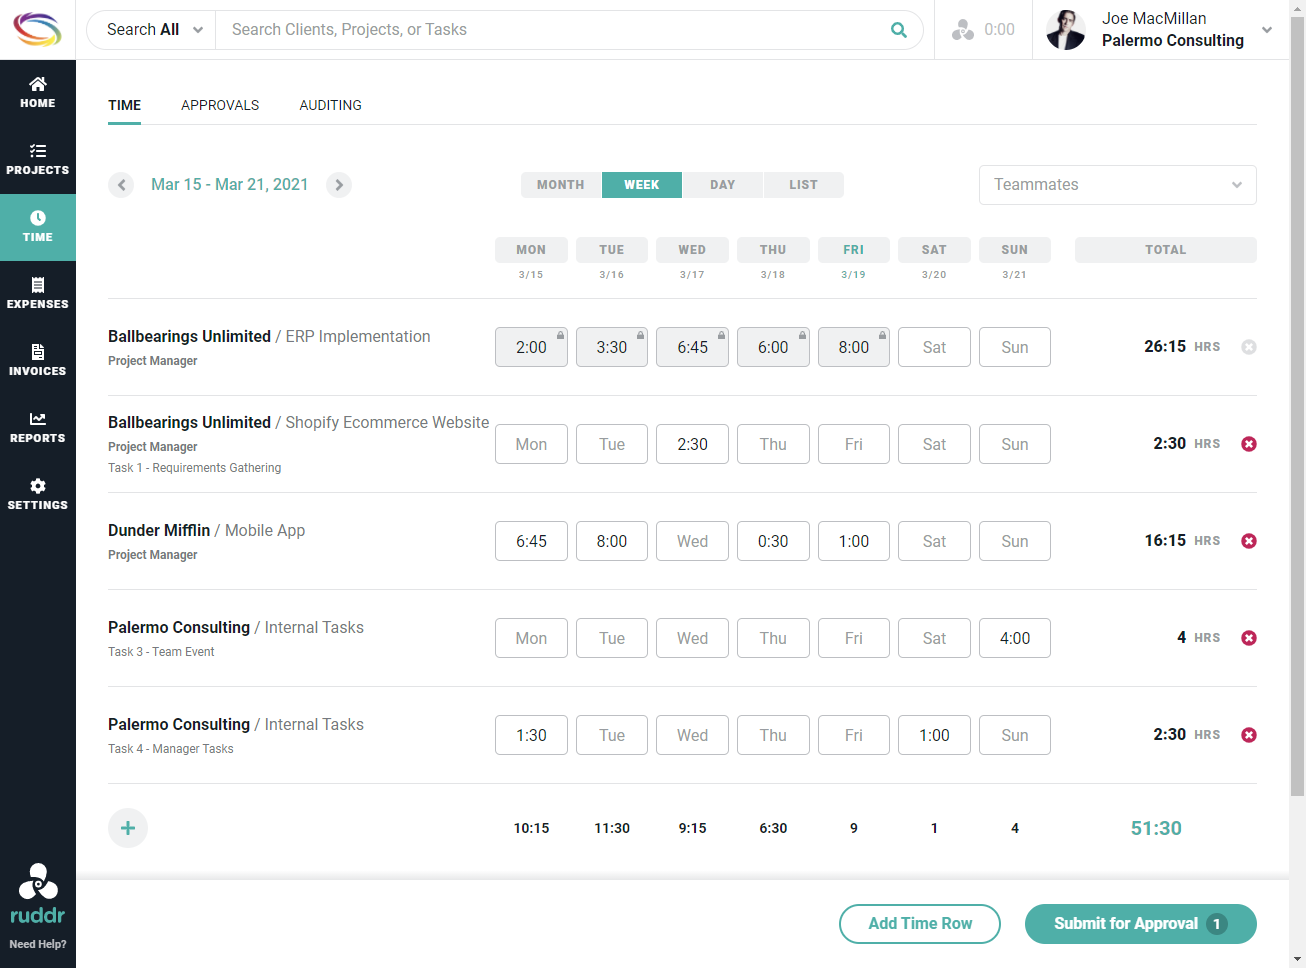Remove the Shopify Ecommerce Website time row

click(1249, 444)
